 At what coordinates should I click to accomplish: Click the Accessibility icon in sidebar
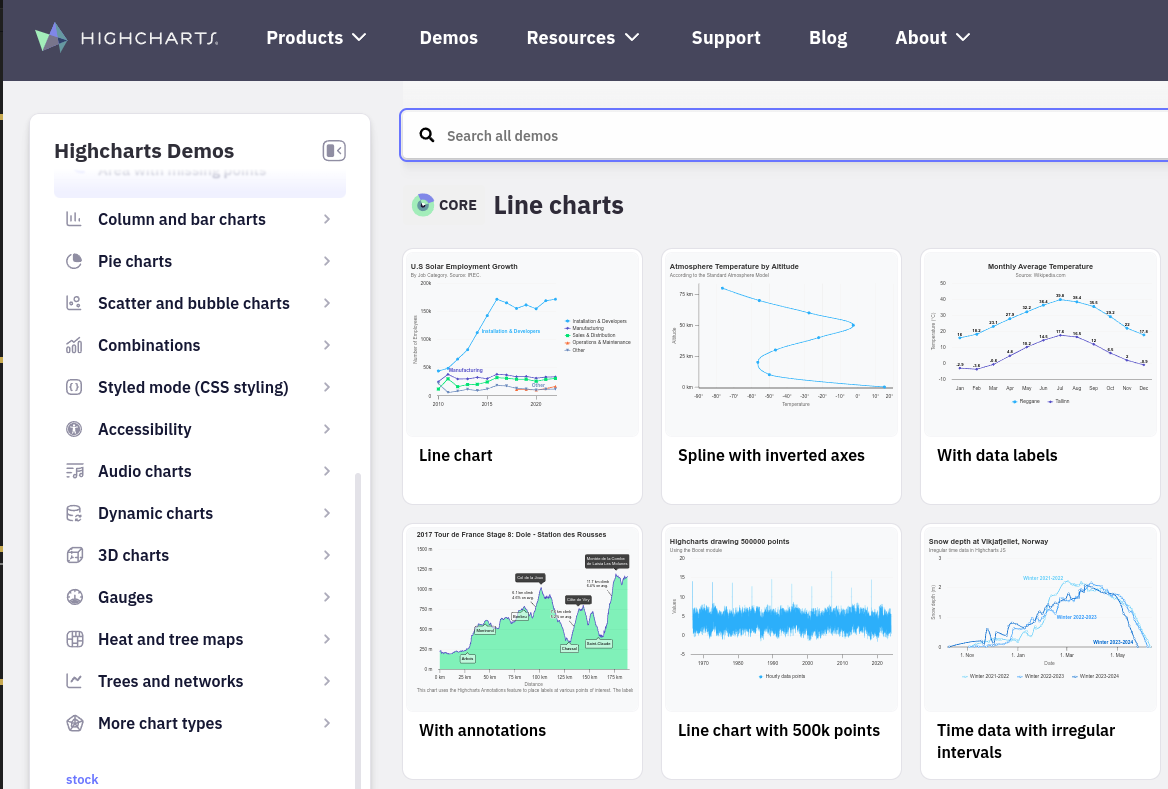tap(74, 429)
